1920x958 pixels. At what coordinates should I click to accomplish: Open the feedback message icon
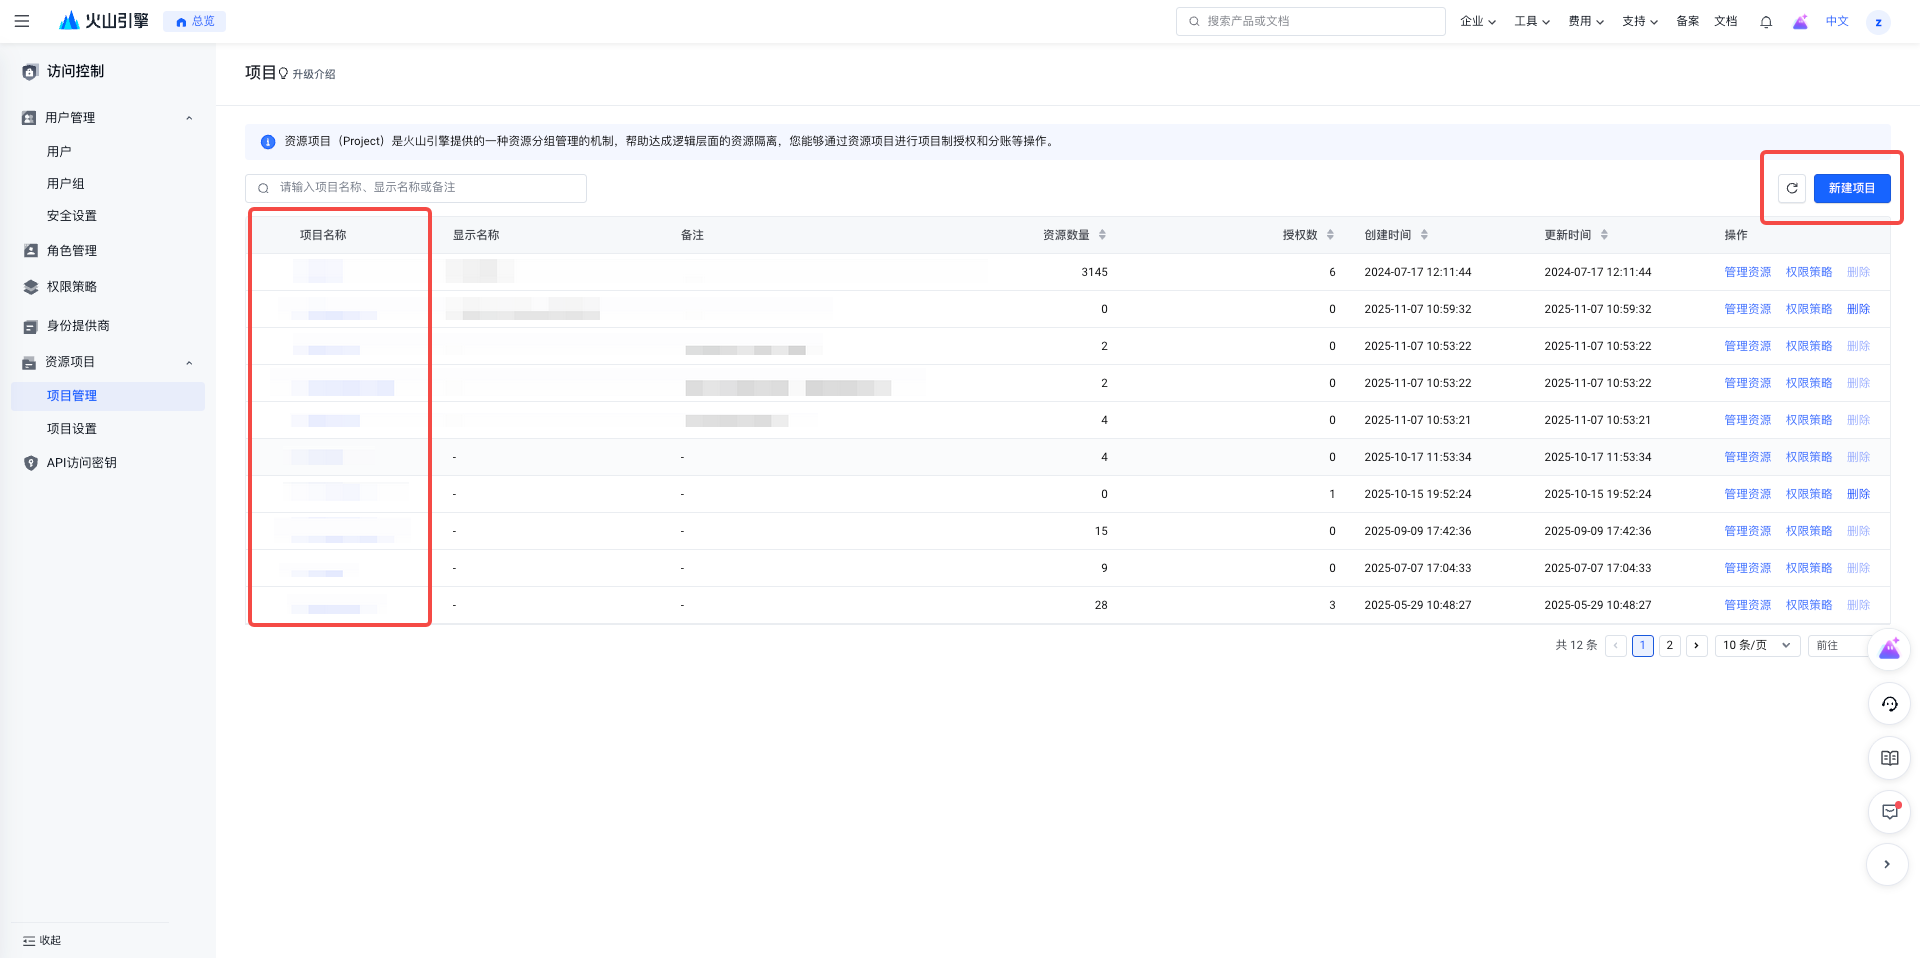(x=1889, y=811)
